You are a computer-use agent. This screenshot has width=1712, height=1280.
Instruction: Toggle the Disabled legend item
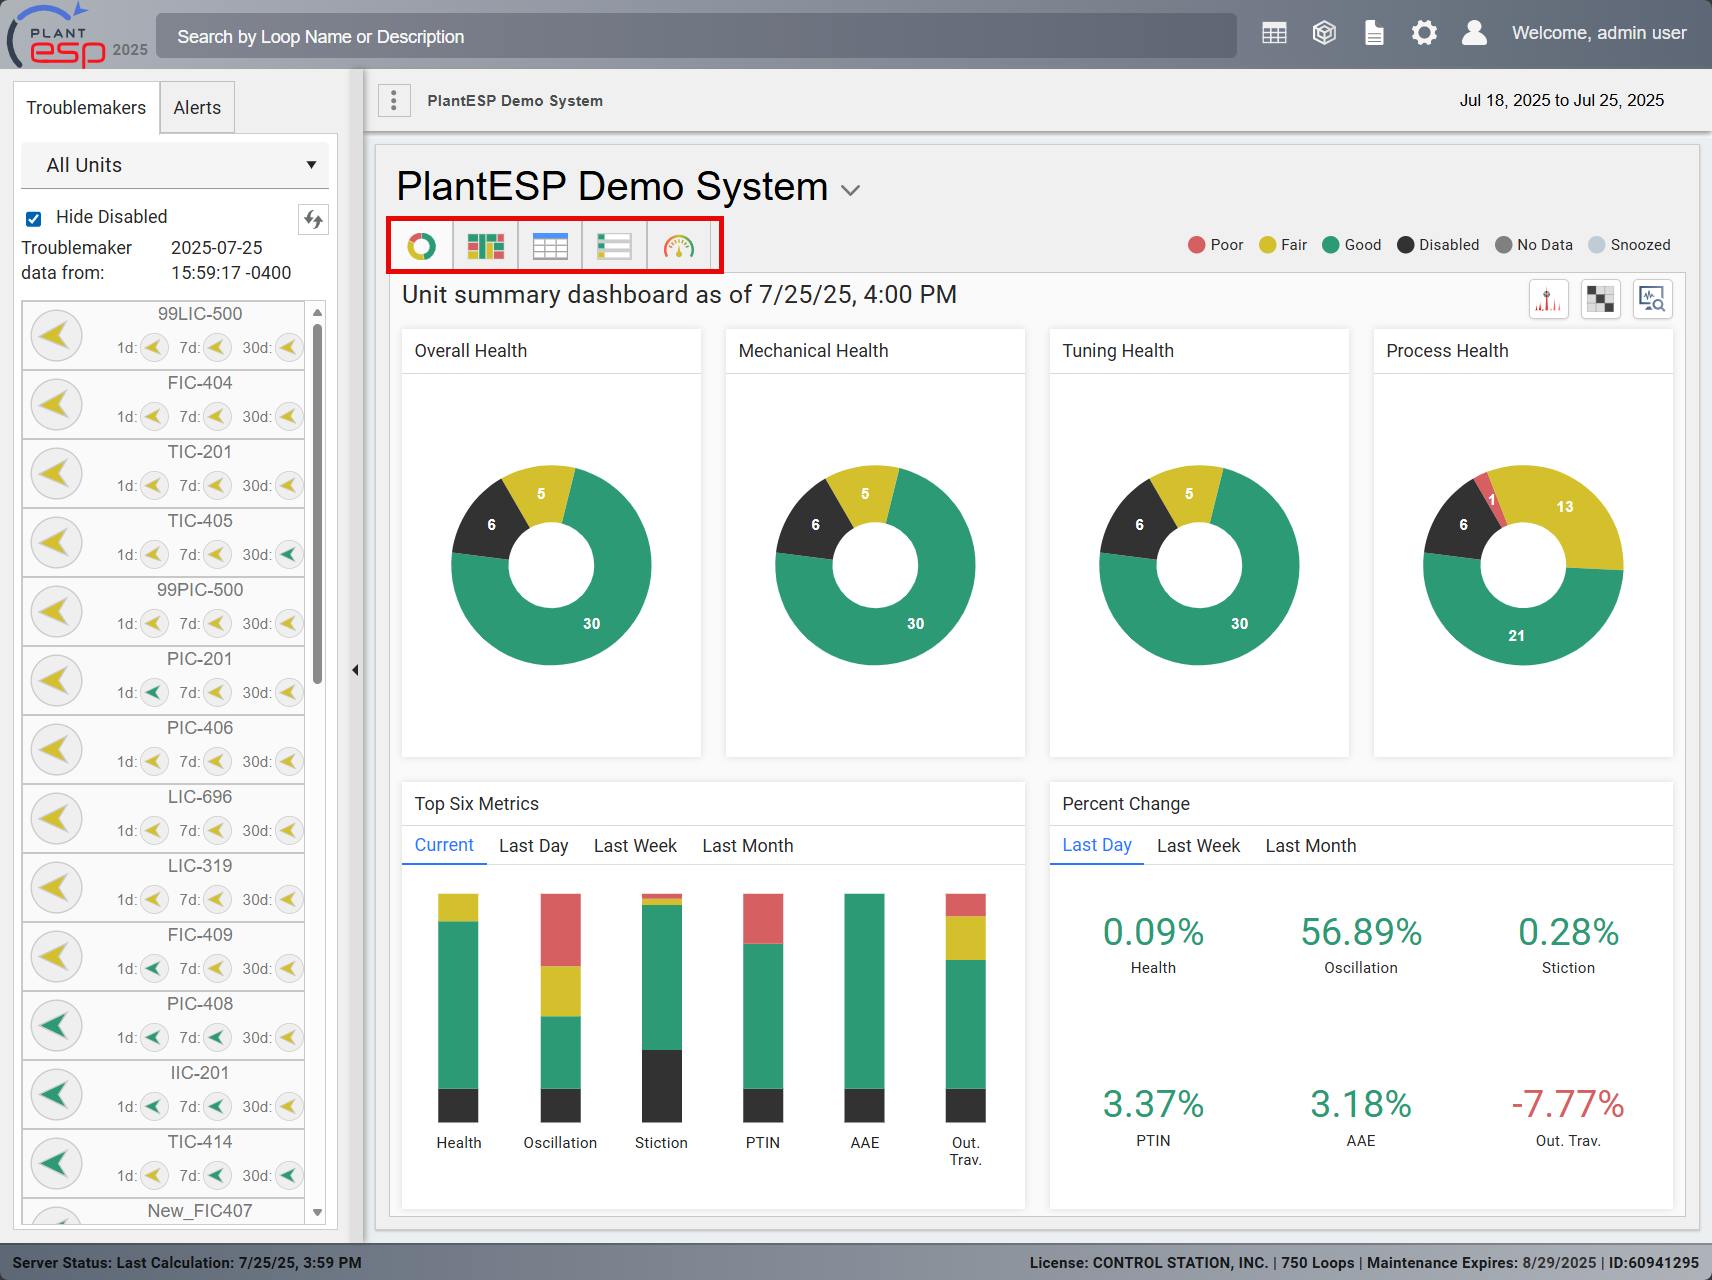[1438, 245]
